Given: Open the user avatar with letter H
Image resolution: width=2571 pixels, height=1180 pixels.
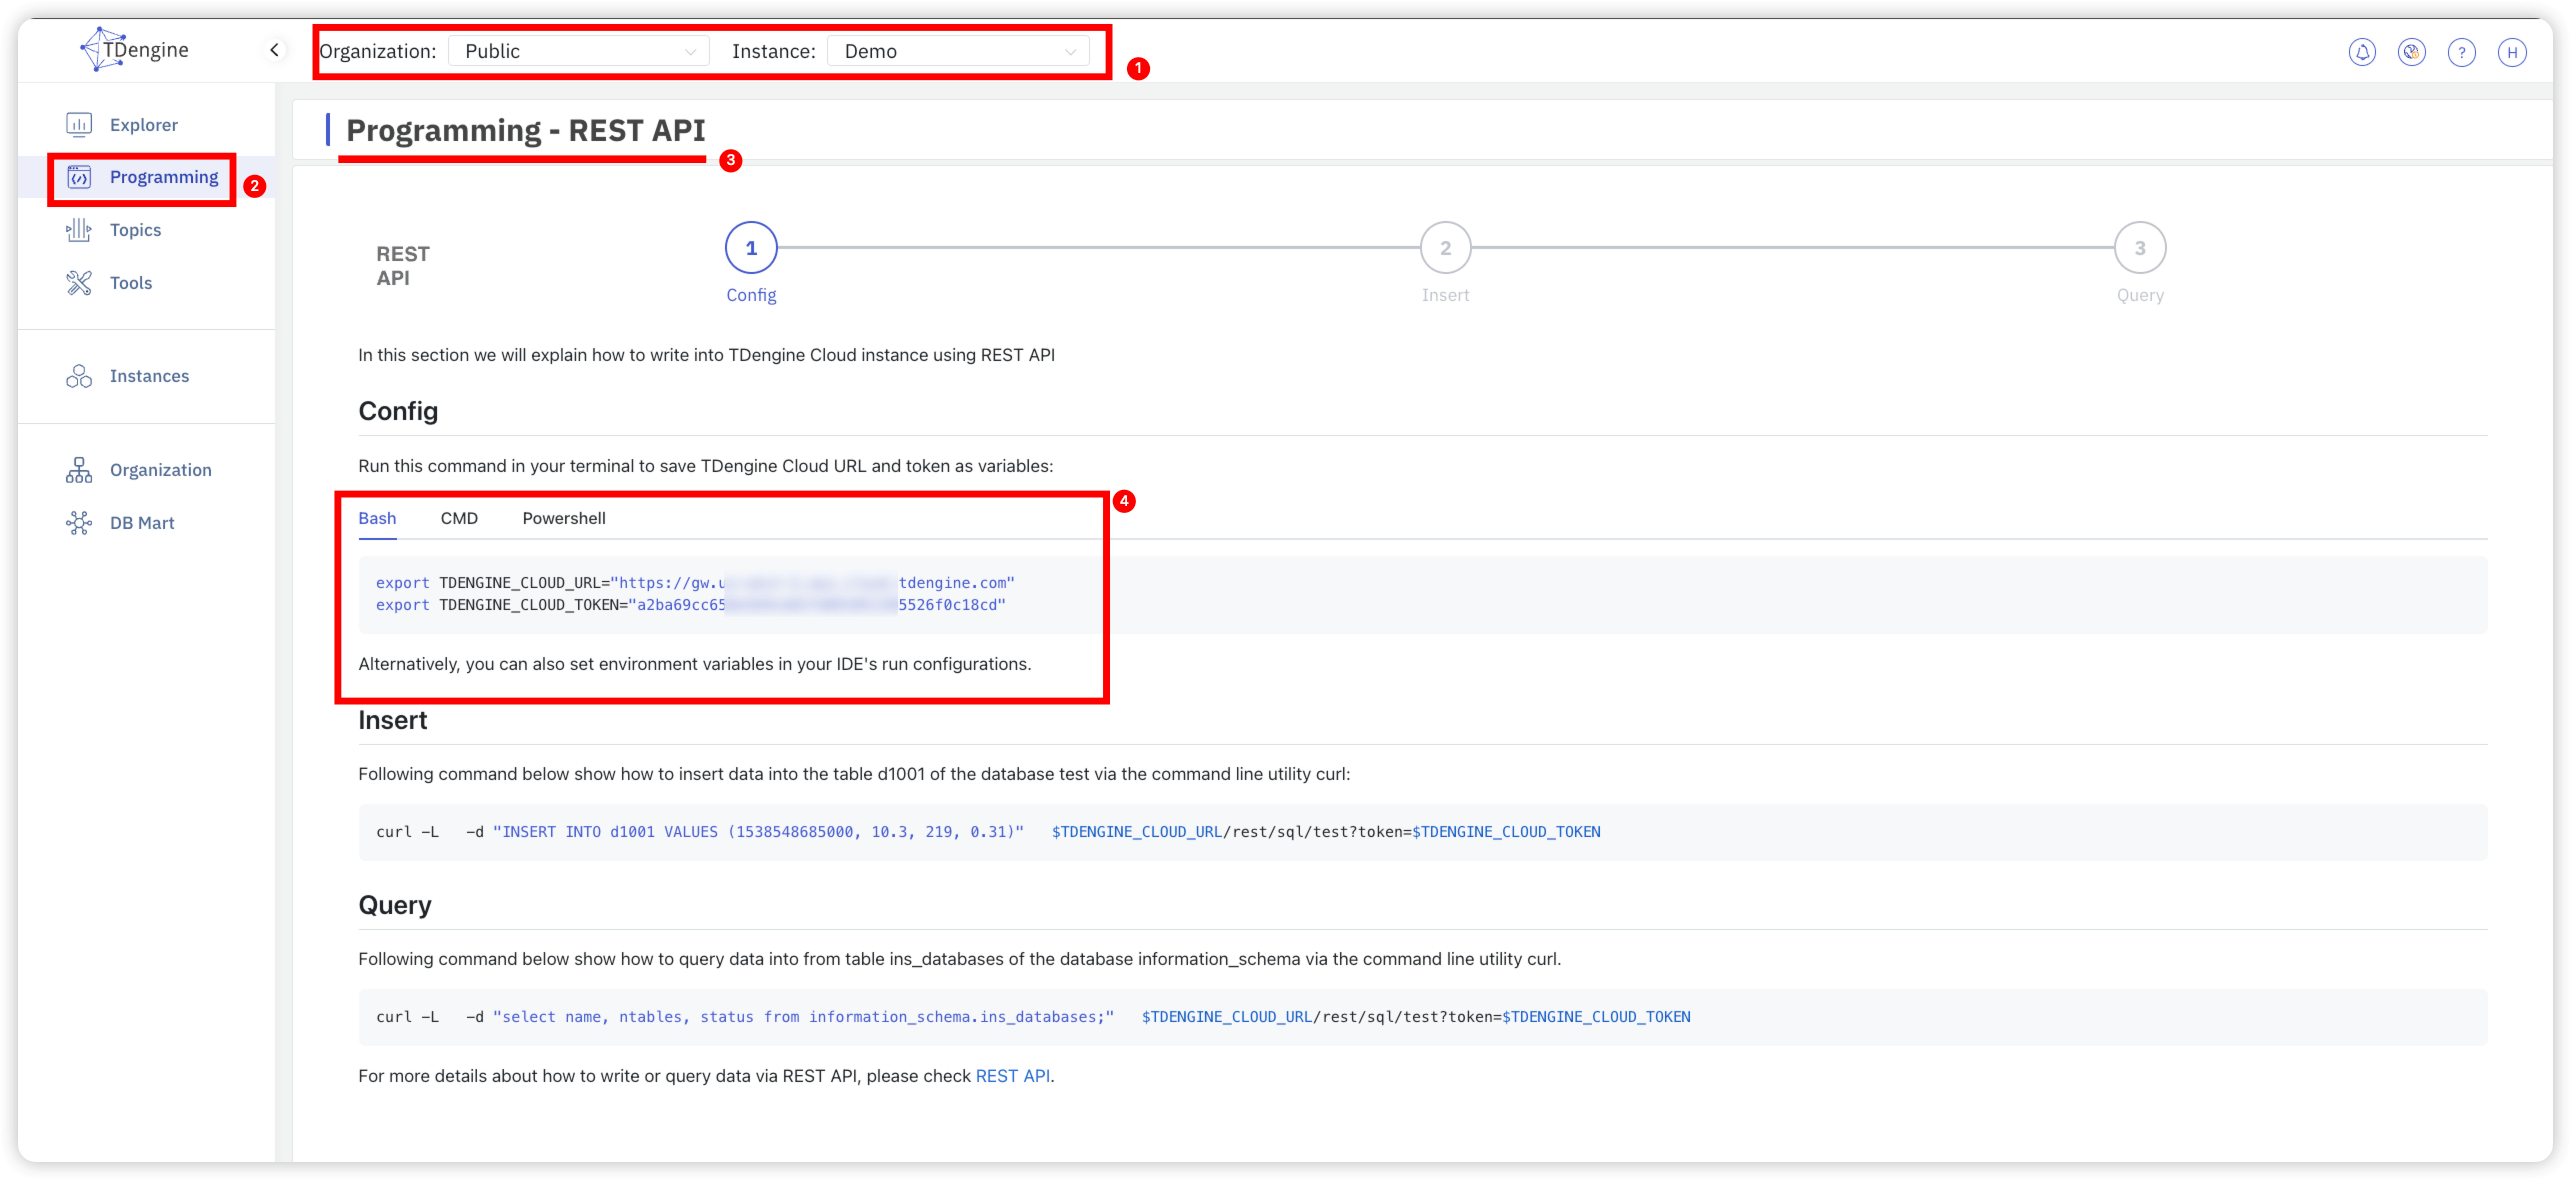Looking at the screenshot, I should pyautogui.click(x=2513, y=52).
